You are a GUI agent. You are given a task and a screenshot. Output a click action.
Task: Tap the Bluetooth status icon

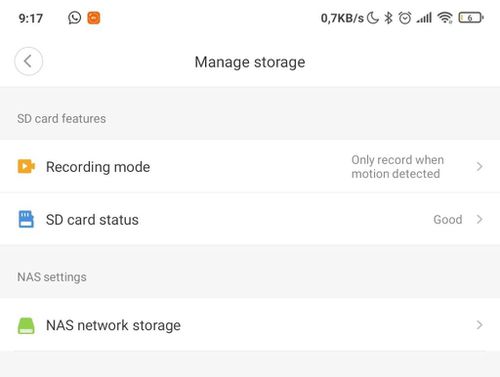tap(388, 18)
